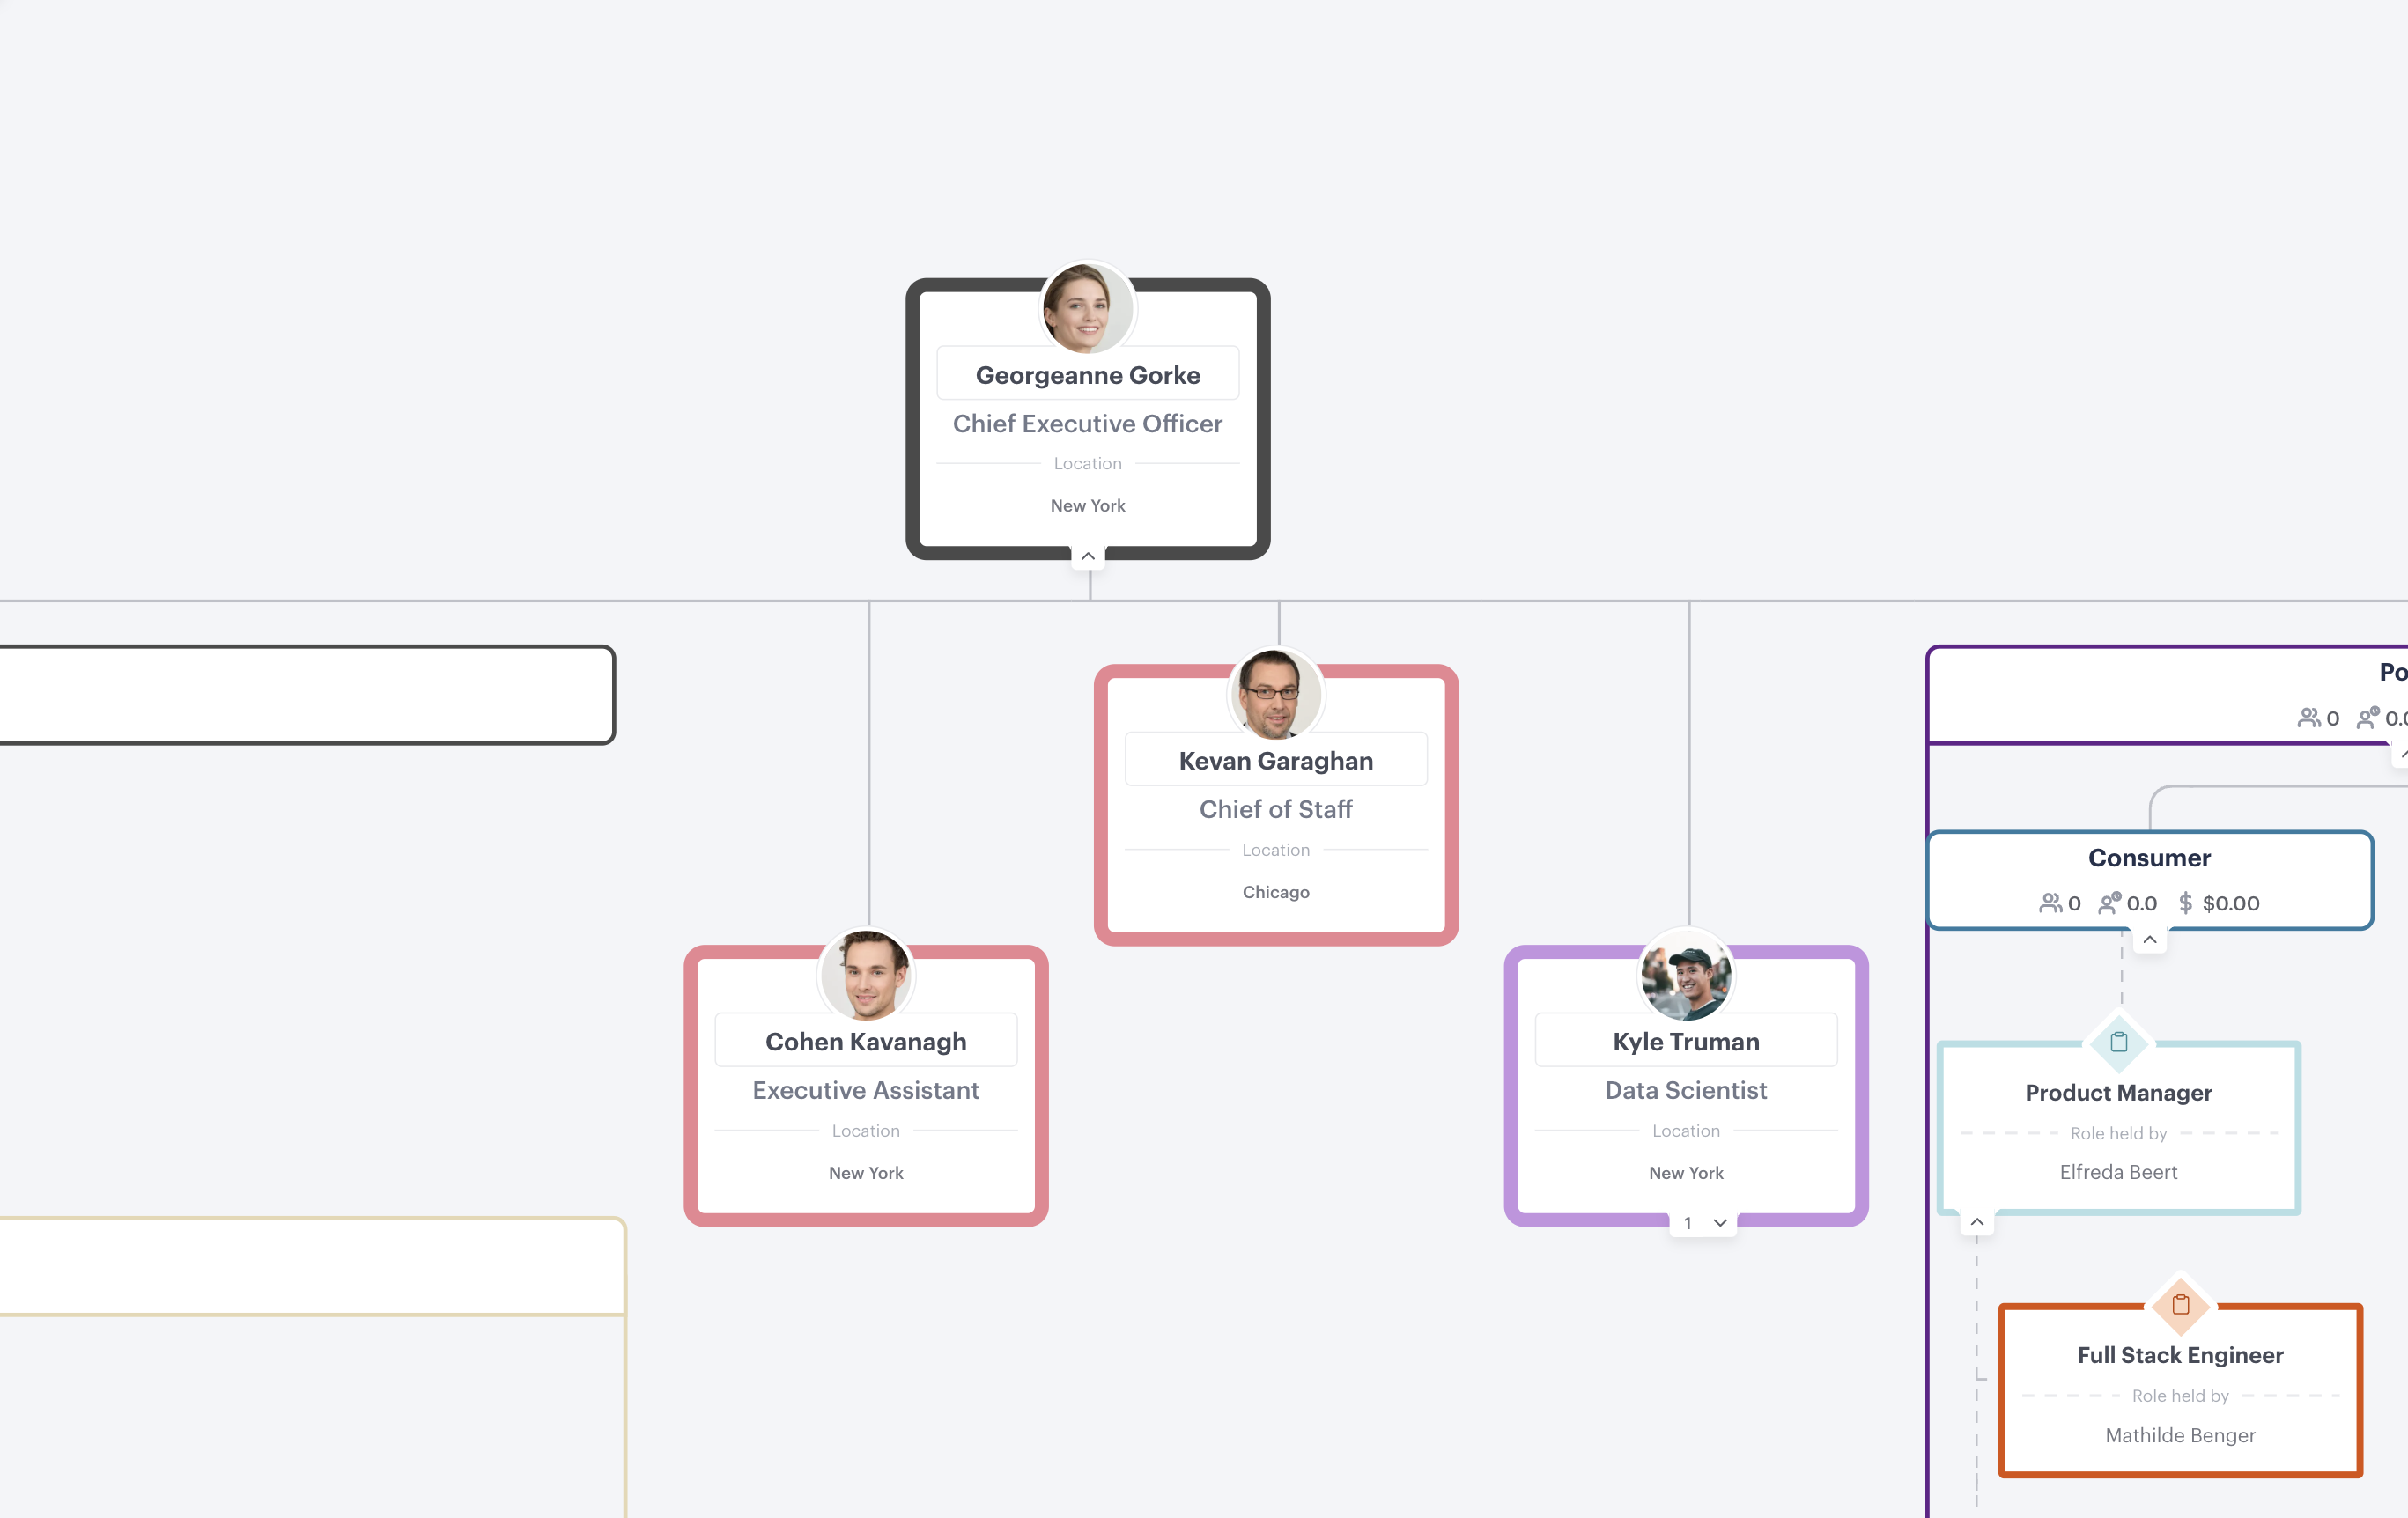Click the FTE person icon in Consumer

[2110, 903]
